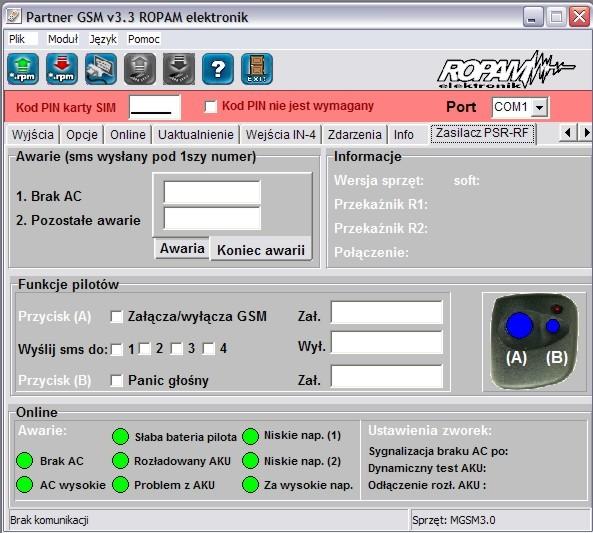The height and width of the screenshot is (533, 593).
Task: Switch to the Opcje tab
Action: tap(82, 135)
